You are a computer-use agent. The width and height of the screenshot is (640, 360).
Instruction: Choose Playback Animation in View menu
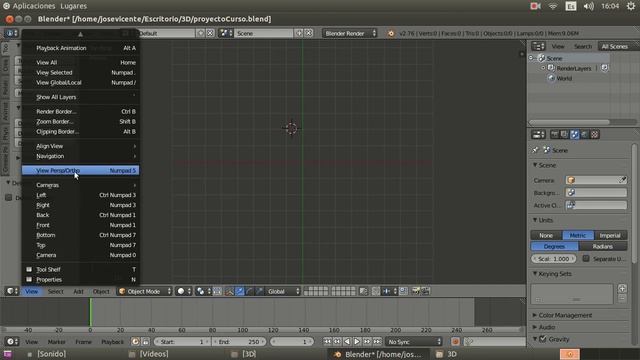pyautogui.click(x=80, y=48)
